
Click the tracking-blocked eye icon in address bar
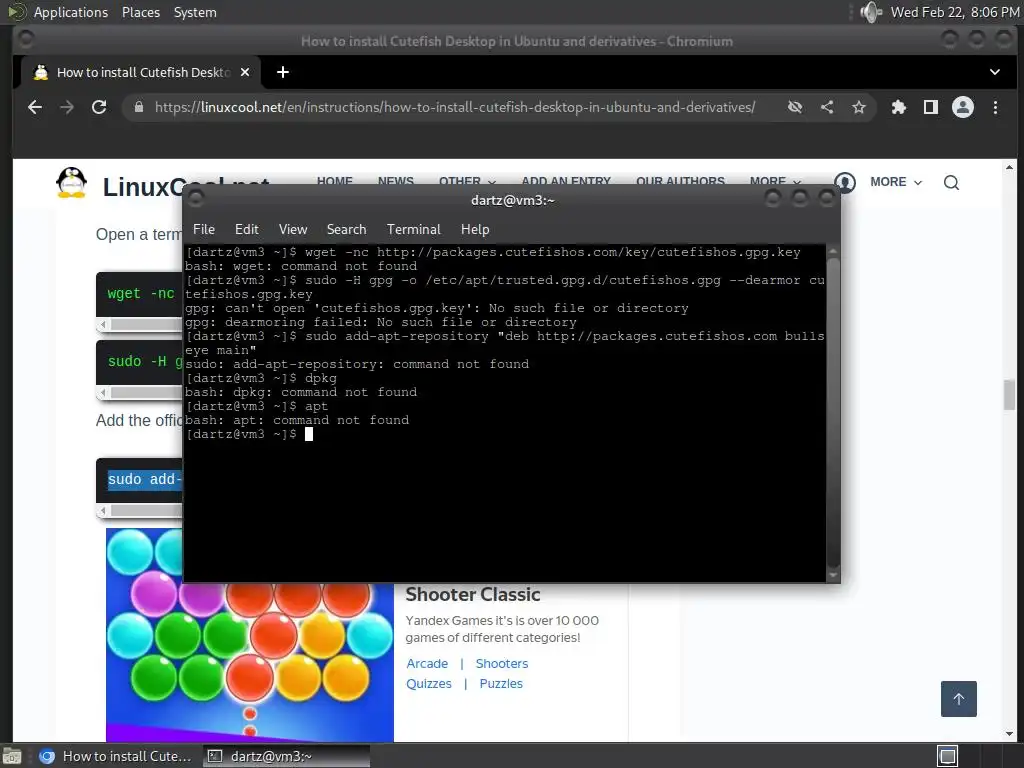795,107
